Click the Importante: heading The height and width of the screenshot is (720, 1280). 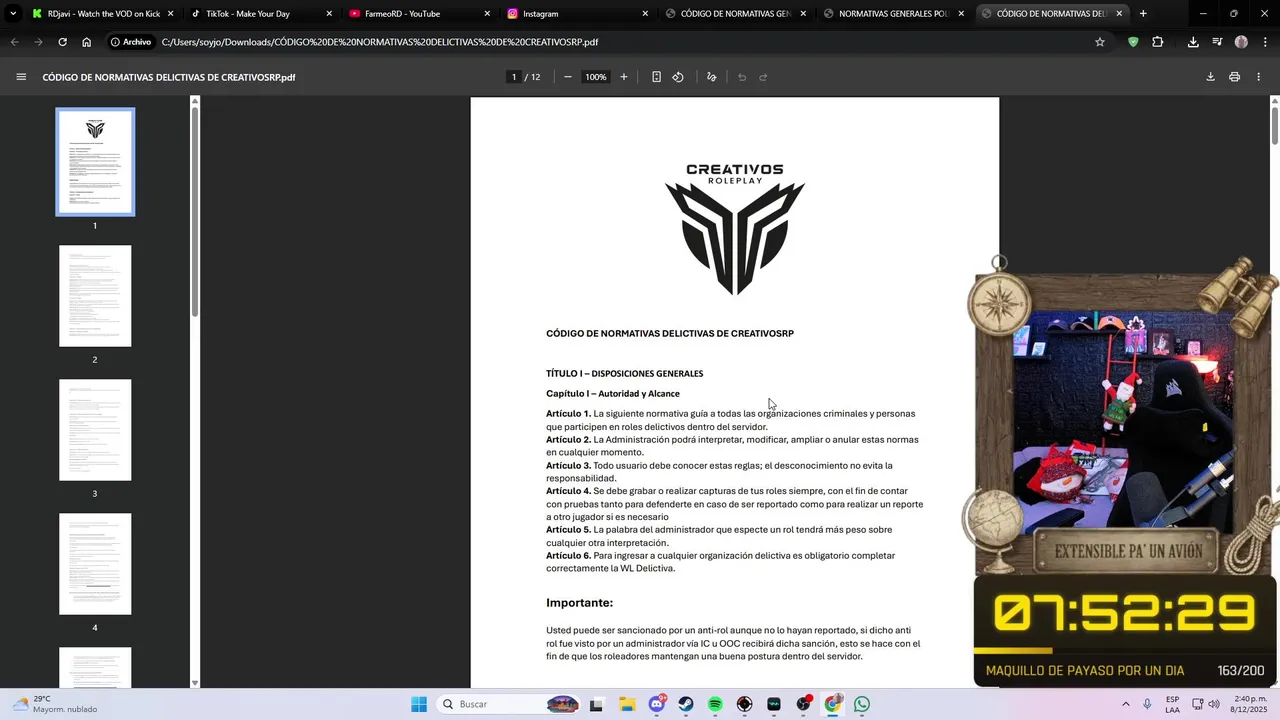point(579,603)
